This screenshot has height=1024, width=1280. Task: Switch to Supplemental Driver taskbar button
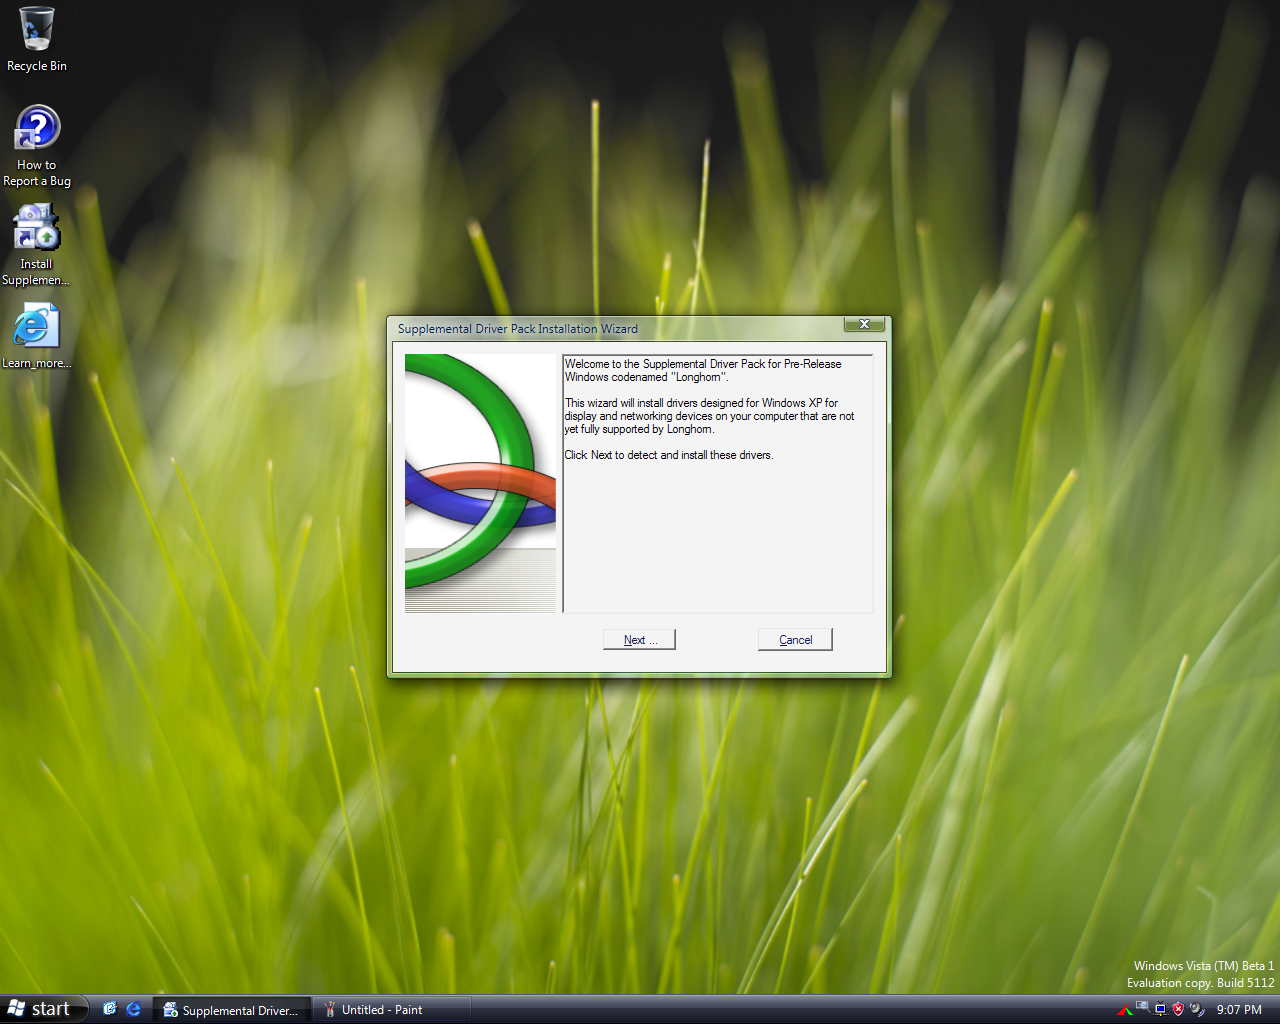pos(232,1010)
